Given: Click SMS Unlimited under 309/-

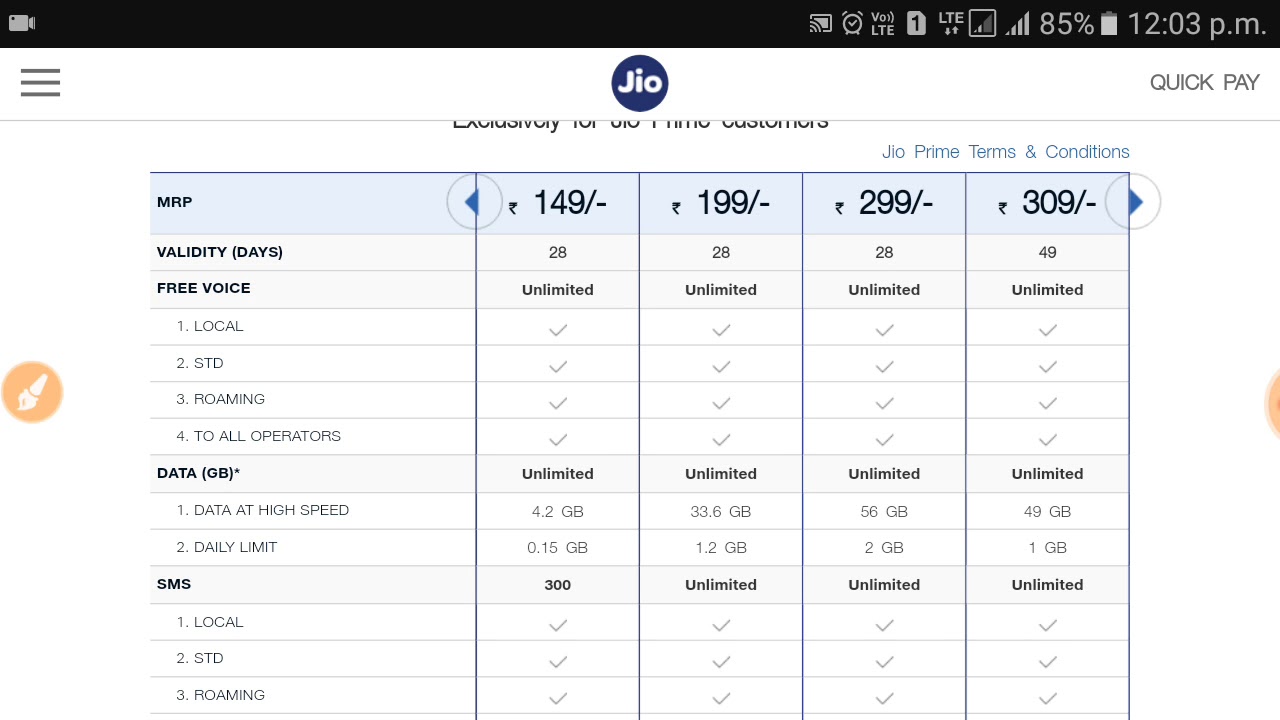Looking at the screenshot, I should pyautogui.click(x=1047, y=585).
